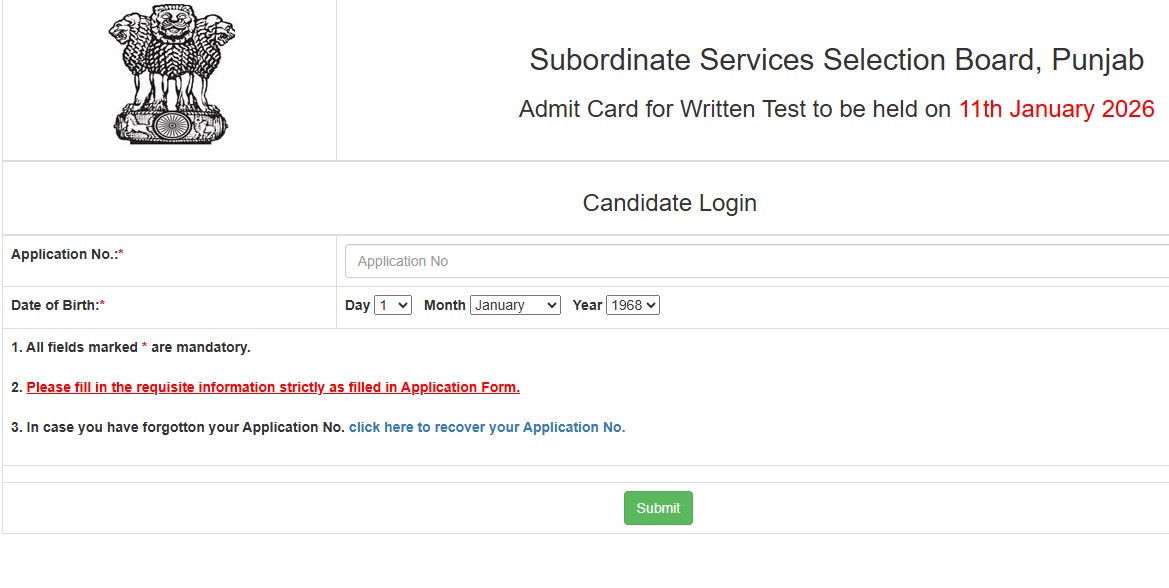
Task: Click the Subordinate Services Selection Board title
Action: pos(835,59)
